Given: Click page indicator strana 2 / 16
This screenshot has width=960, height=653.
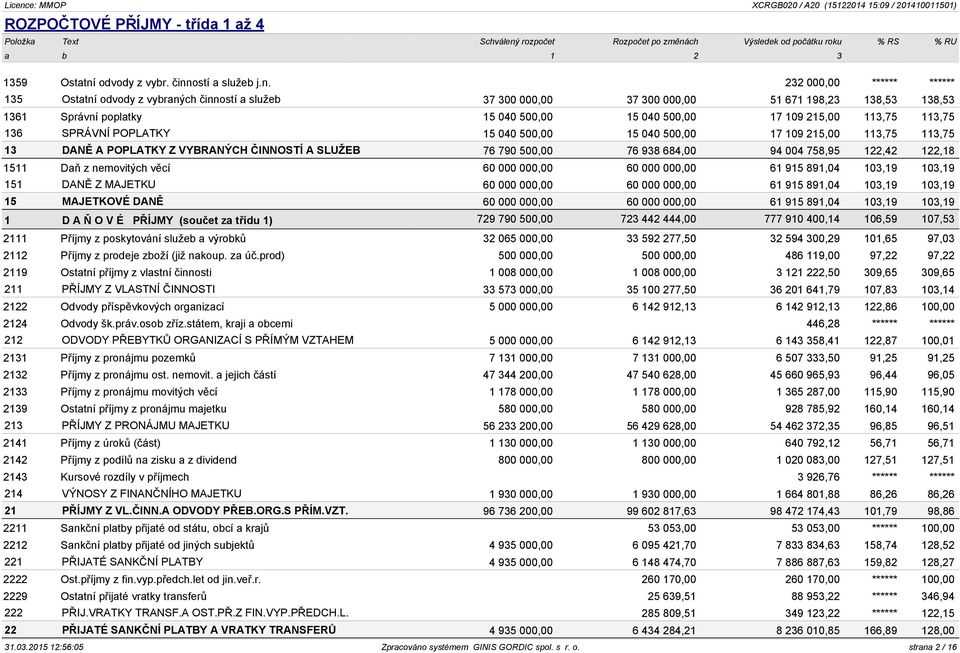Looking at the screenshot, I should 932,647.
